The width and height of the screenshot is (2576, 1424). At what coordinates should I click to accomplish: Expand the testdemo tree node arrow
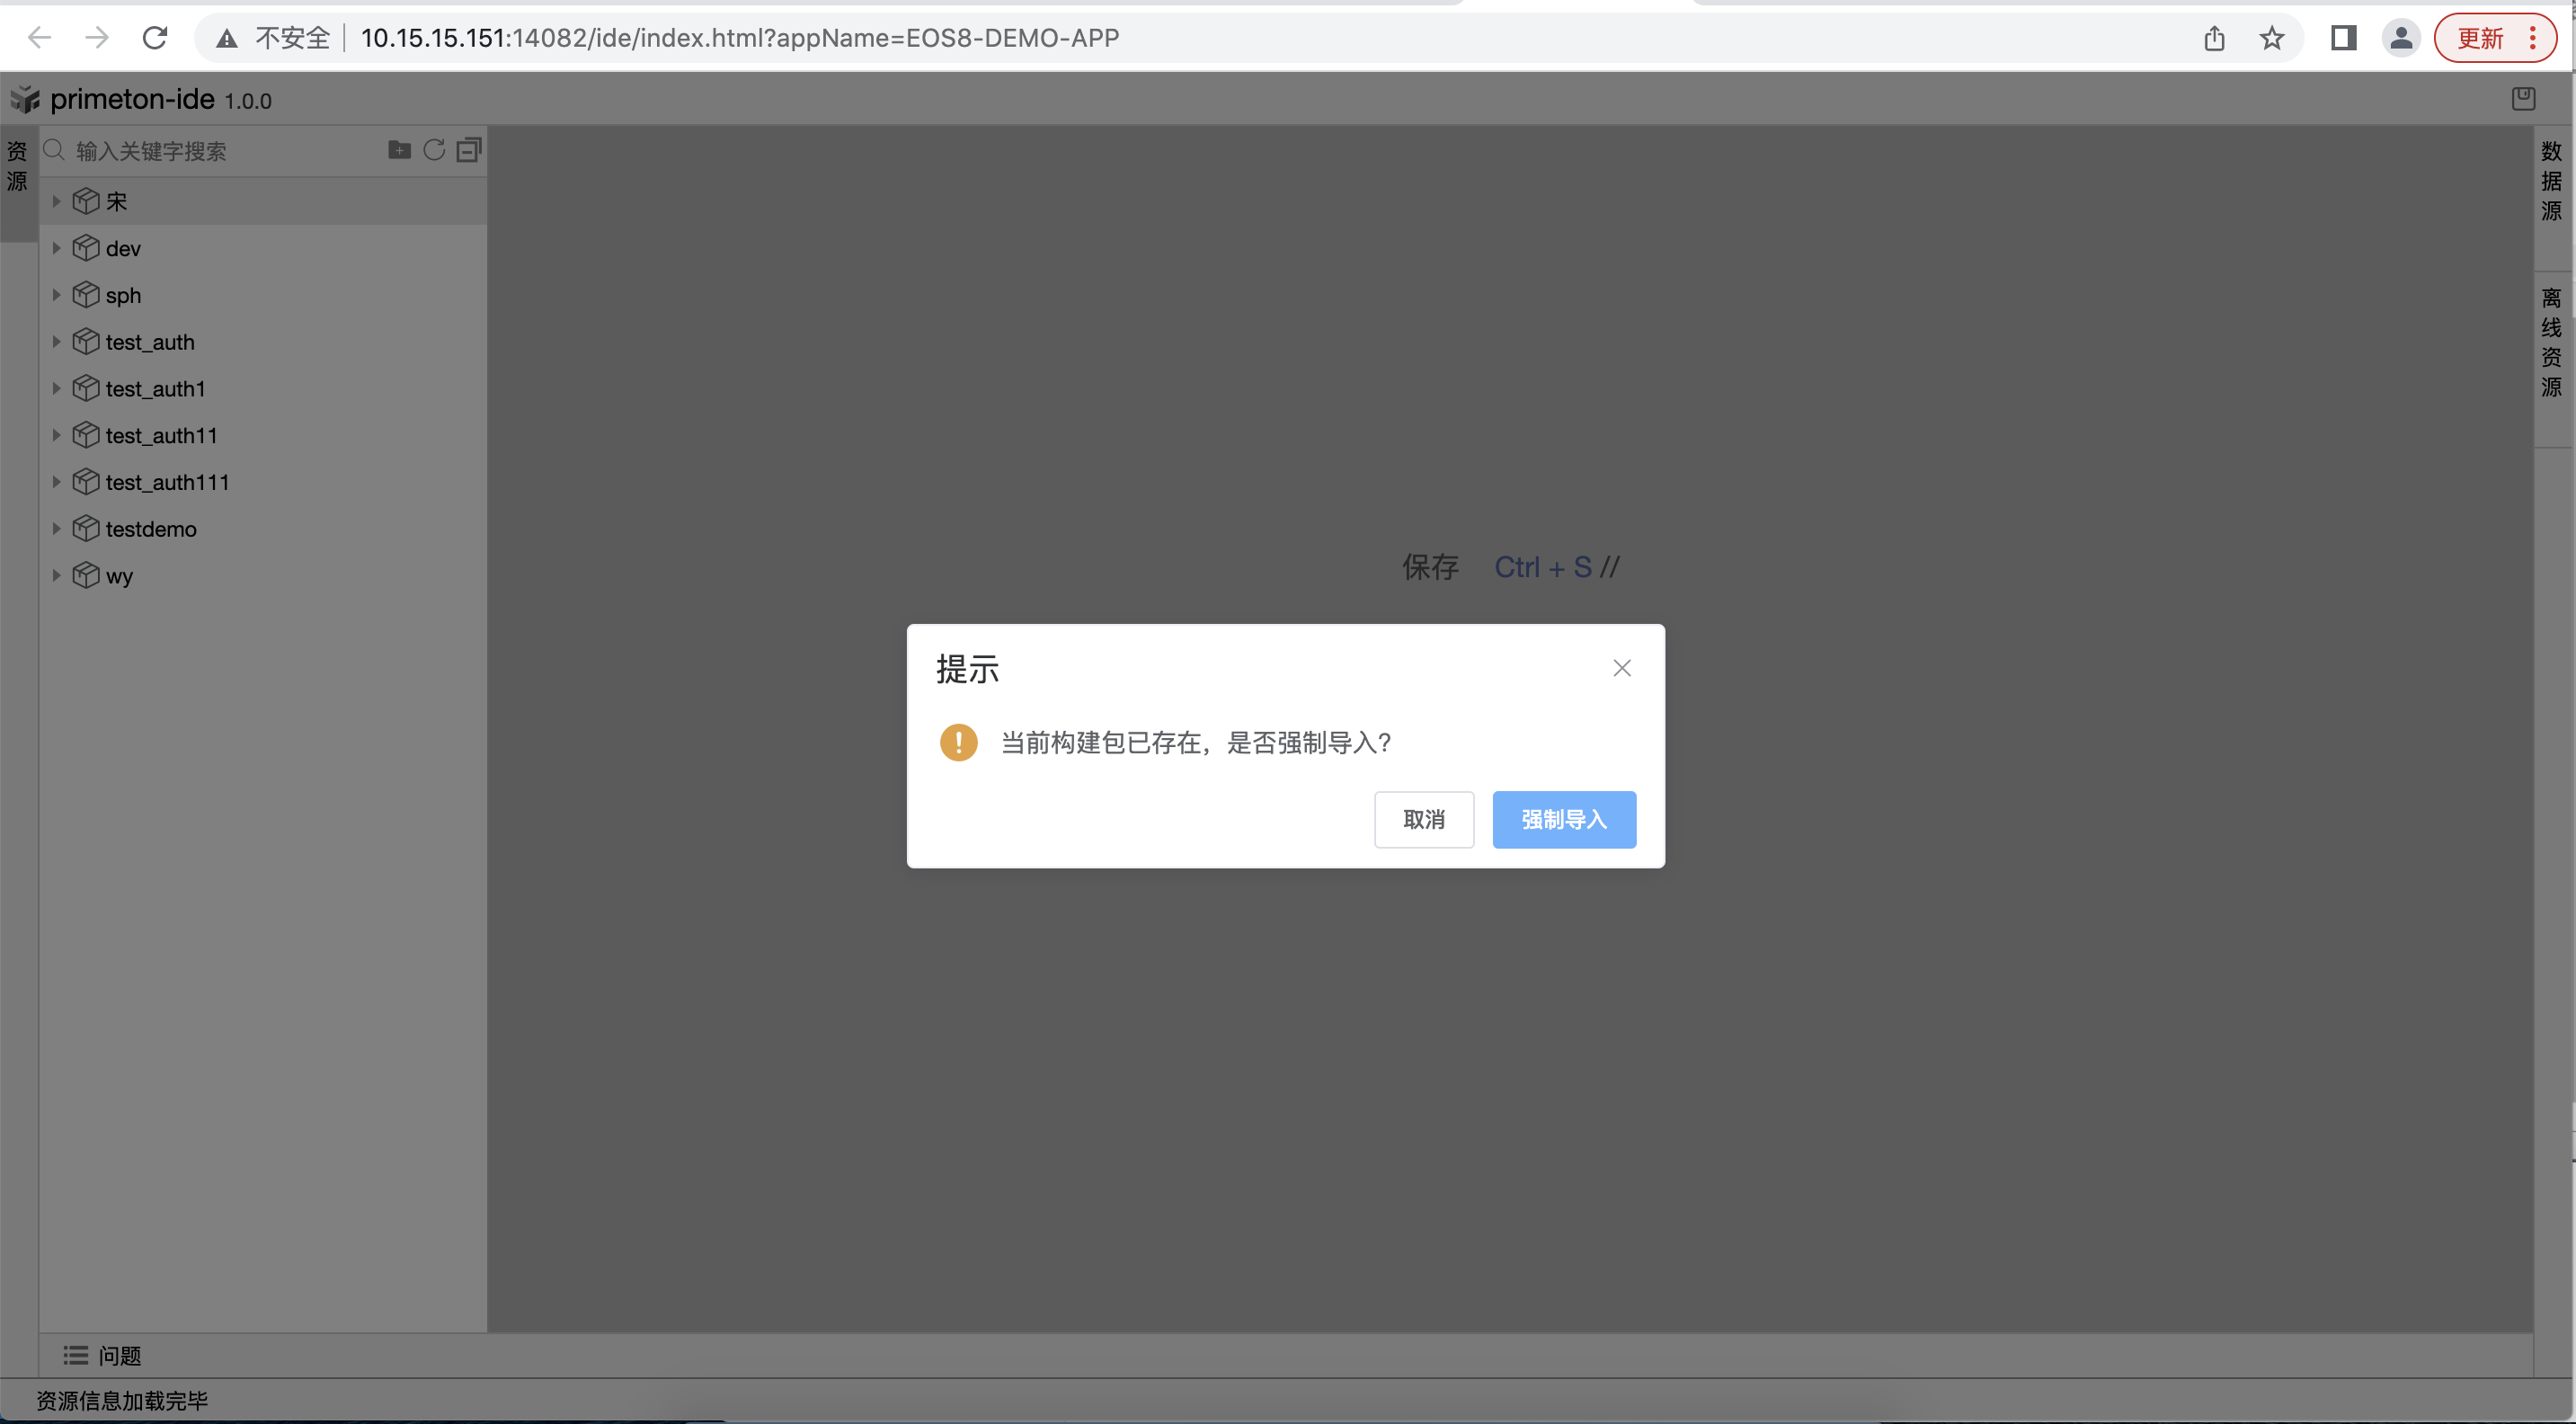point(57,528)
